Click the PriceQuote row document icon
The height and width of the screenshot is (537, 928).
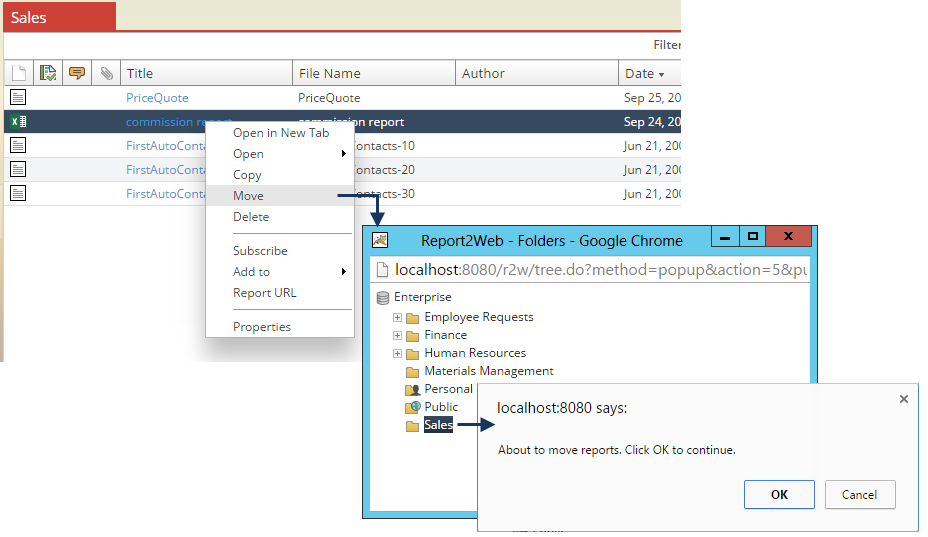tap(18, 97)
